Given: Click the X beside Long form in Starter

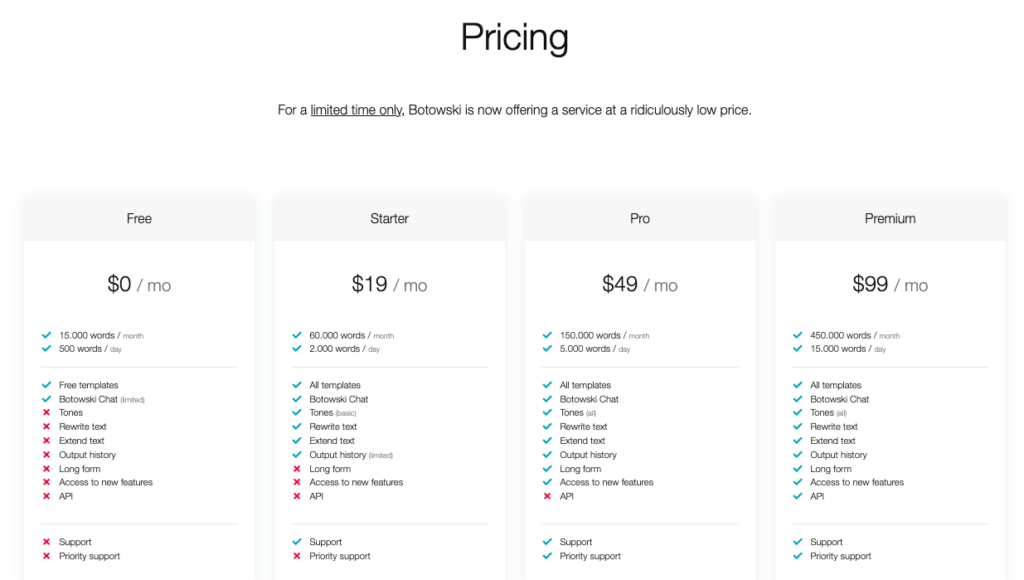Looking at the screenshot, I should 297,468.
